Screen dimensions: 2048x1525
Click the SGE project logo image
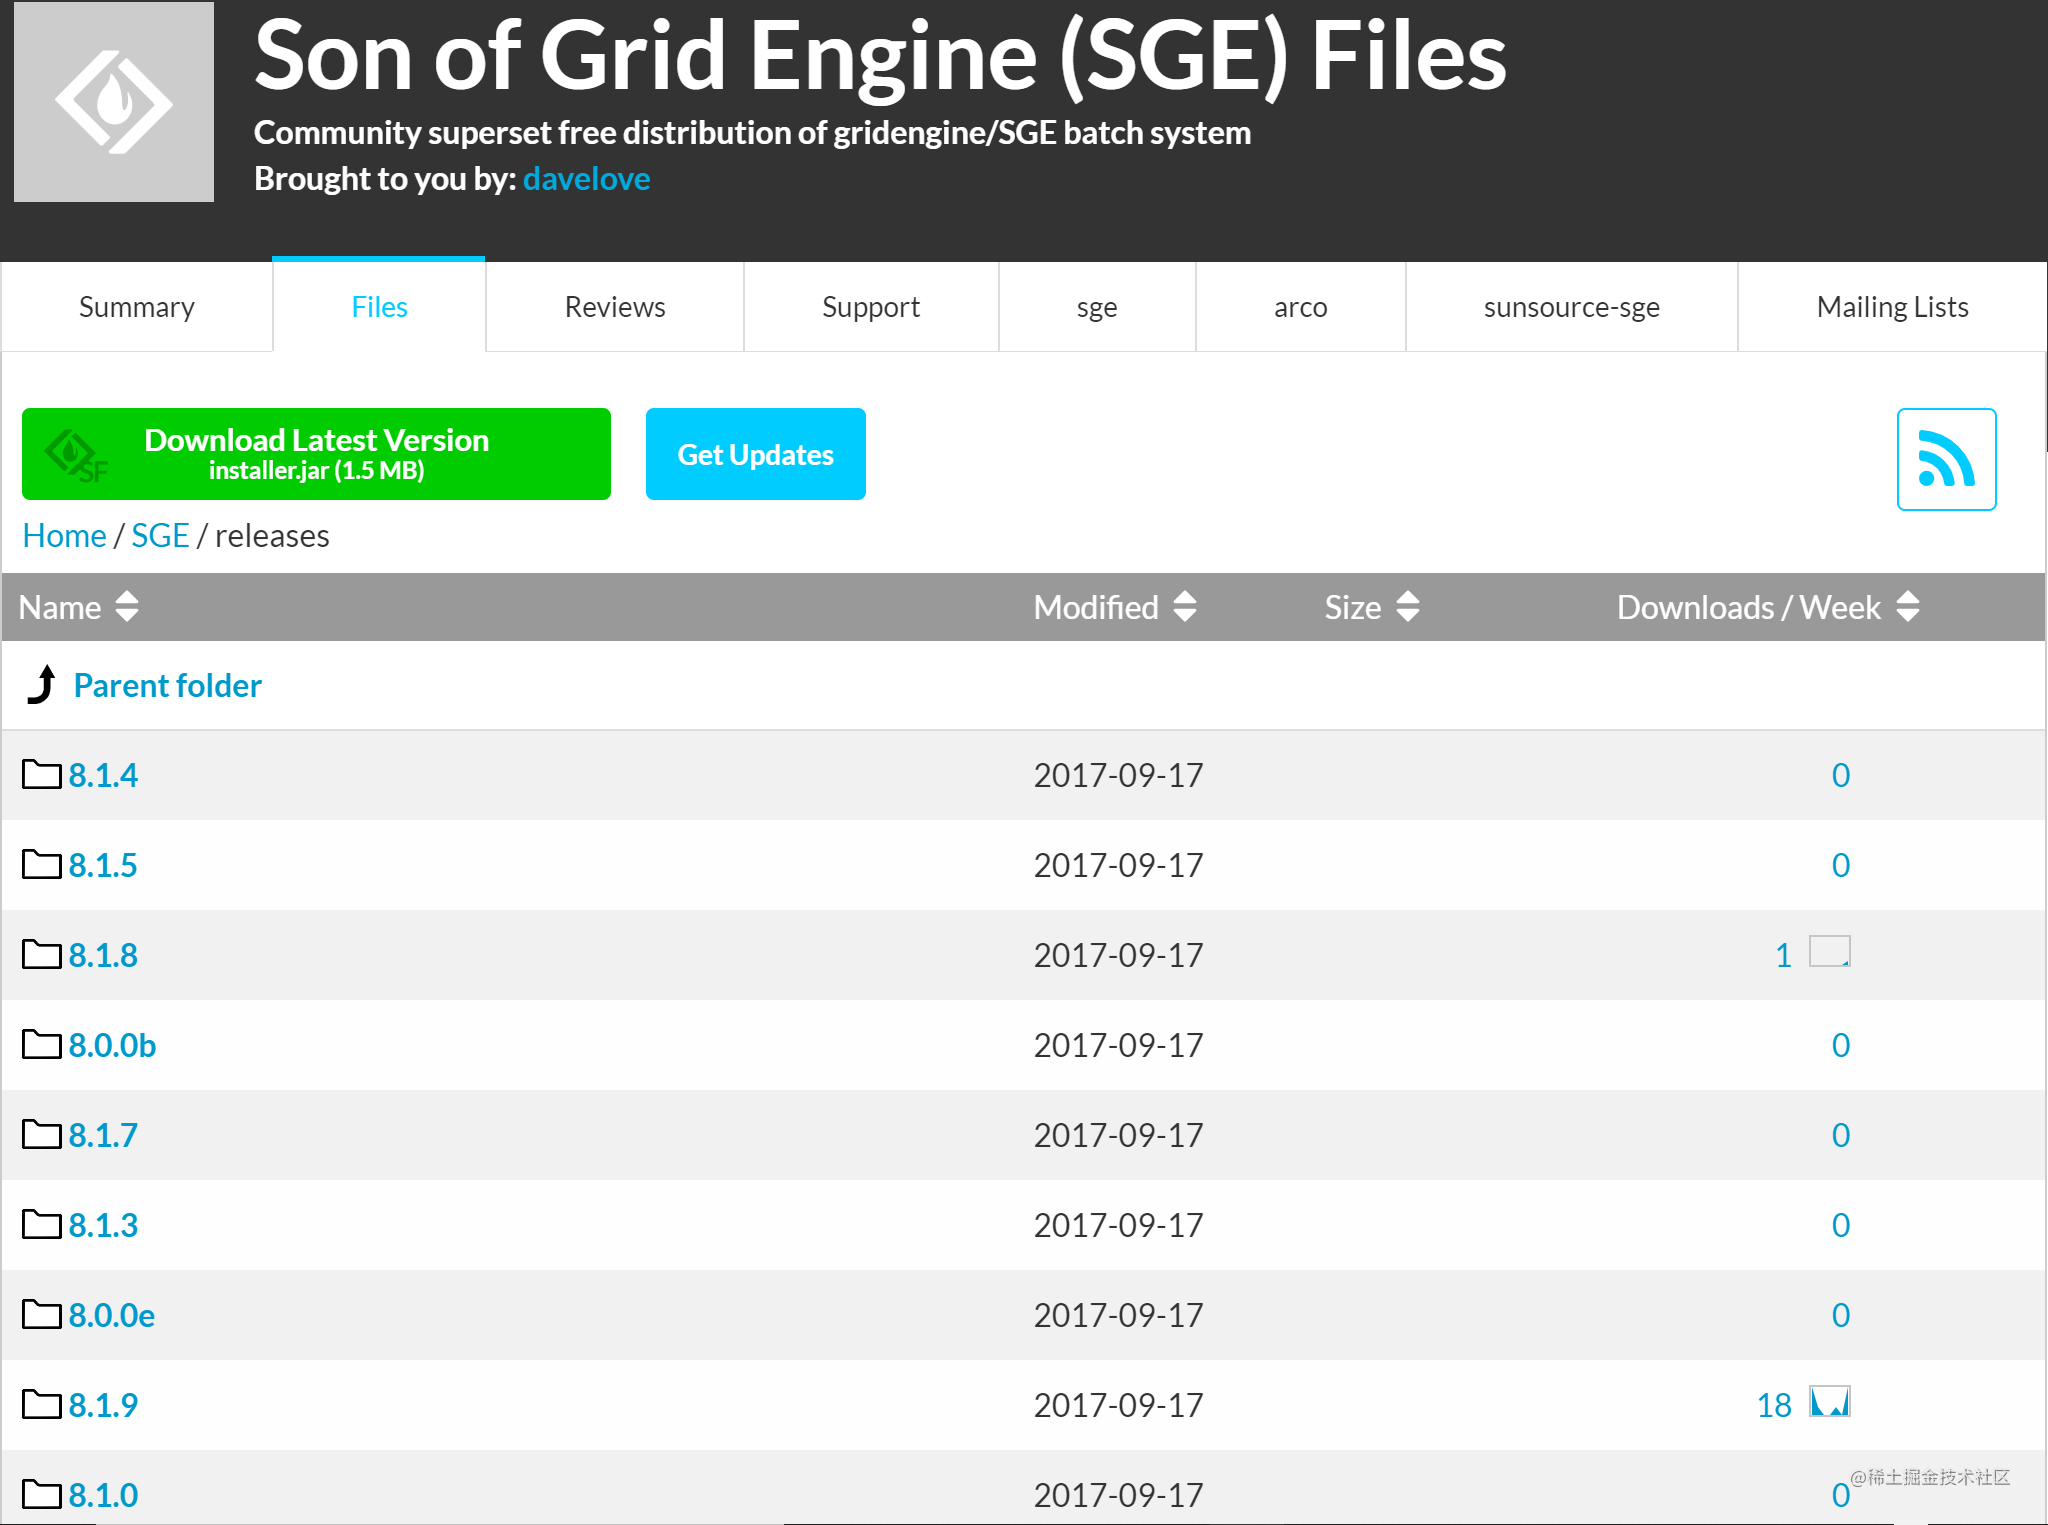click(113, 100)
